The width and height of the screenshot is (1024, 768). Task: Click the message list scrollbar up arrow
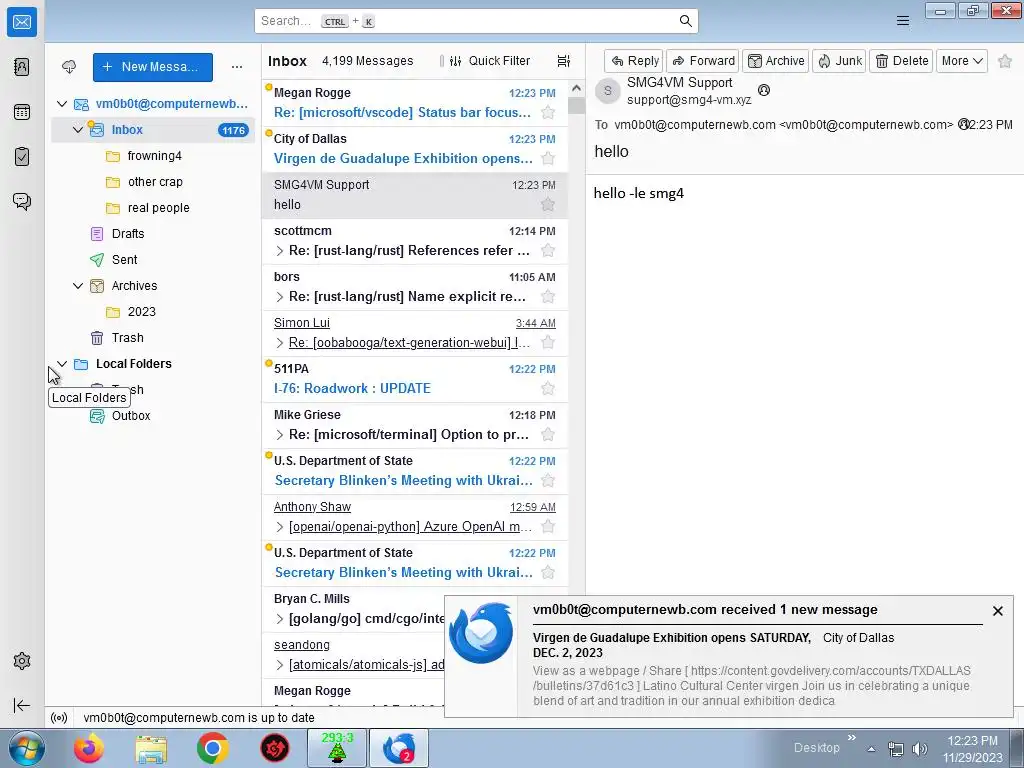click(576, 88)
